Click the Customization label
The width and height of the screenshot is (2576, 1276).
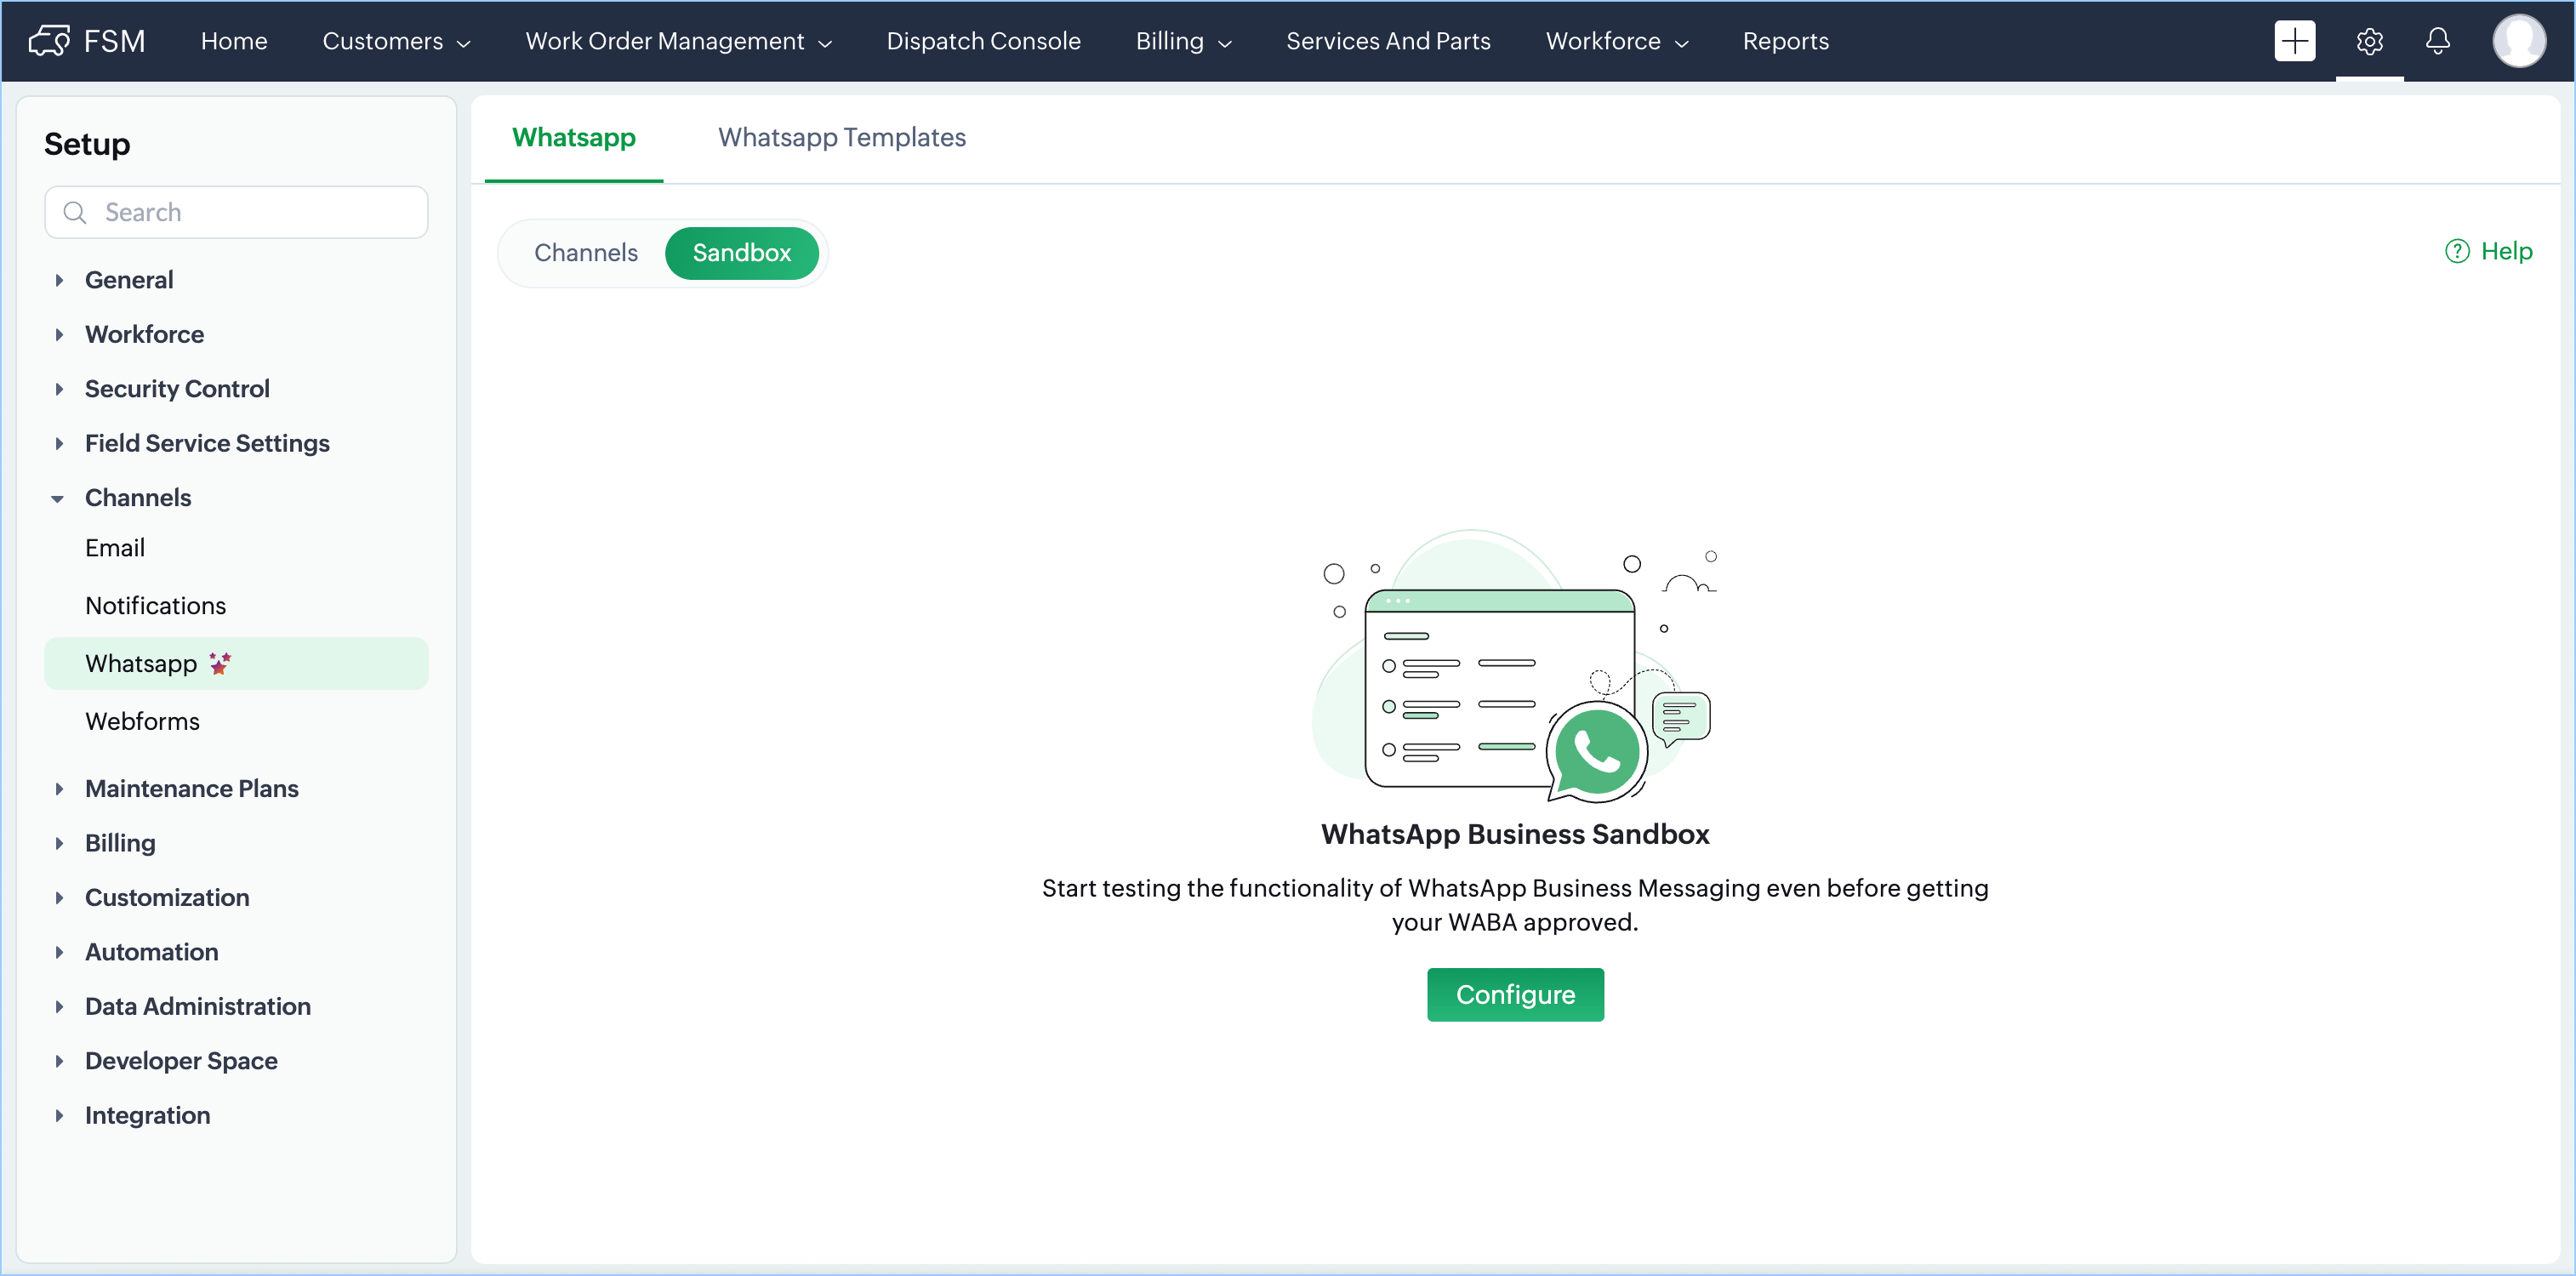click(167, 898)
